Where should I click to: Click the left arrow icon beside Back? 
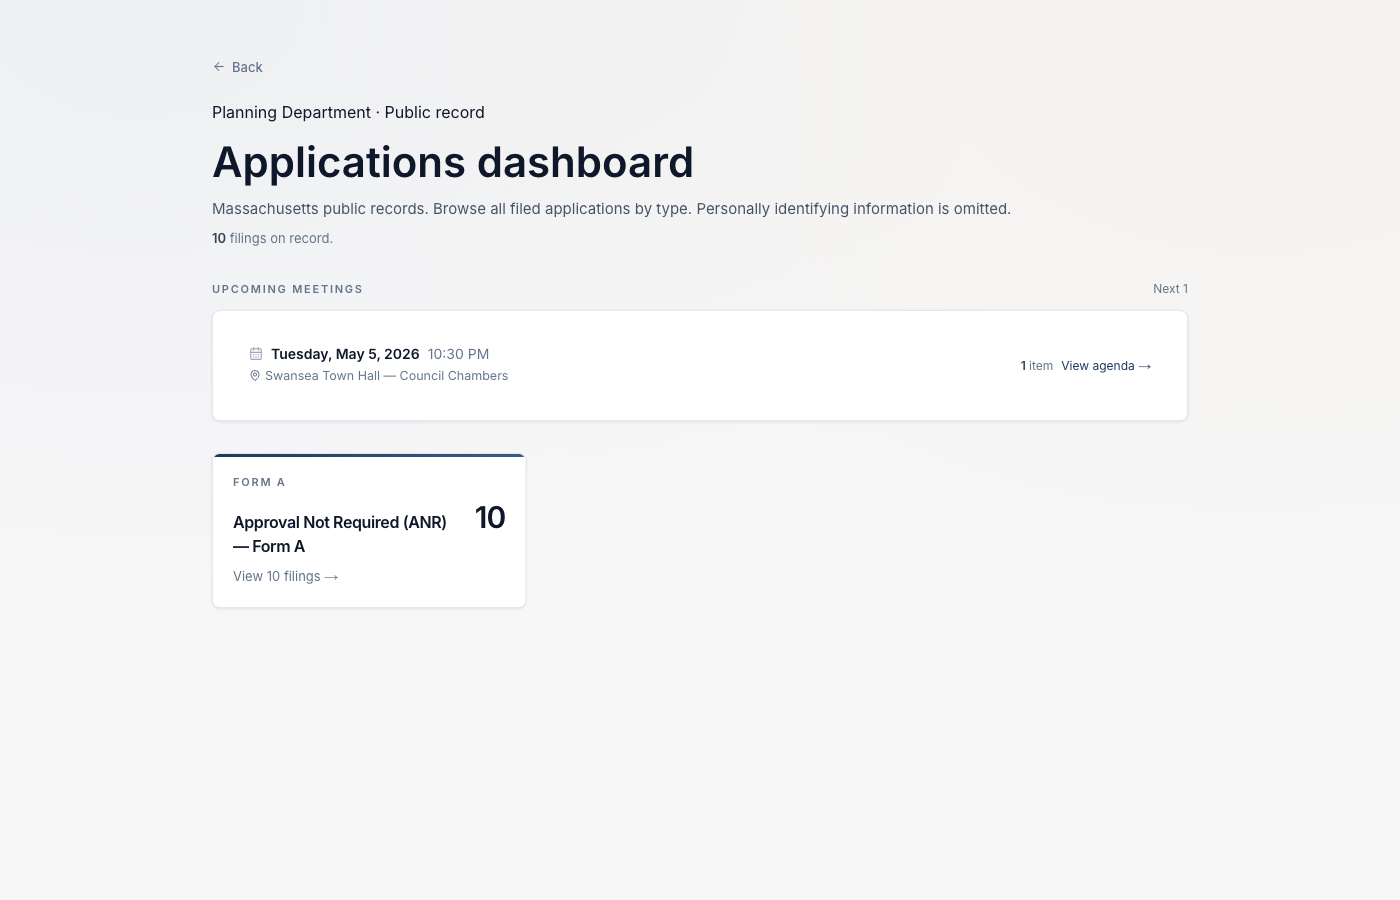click(219, 67)
